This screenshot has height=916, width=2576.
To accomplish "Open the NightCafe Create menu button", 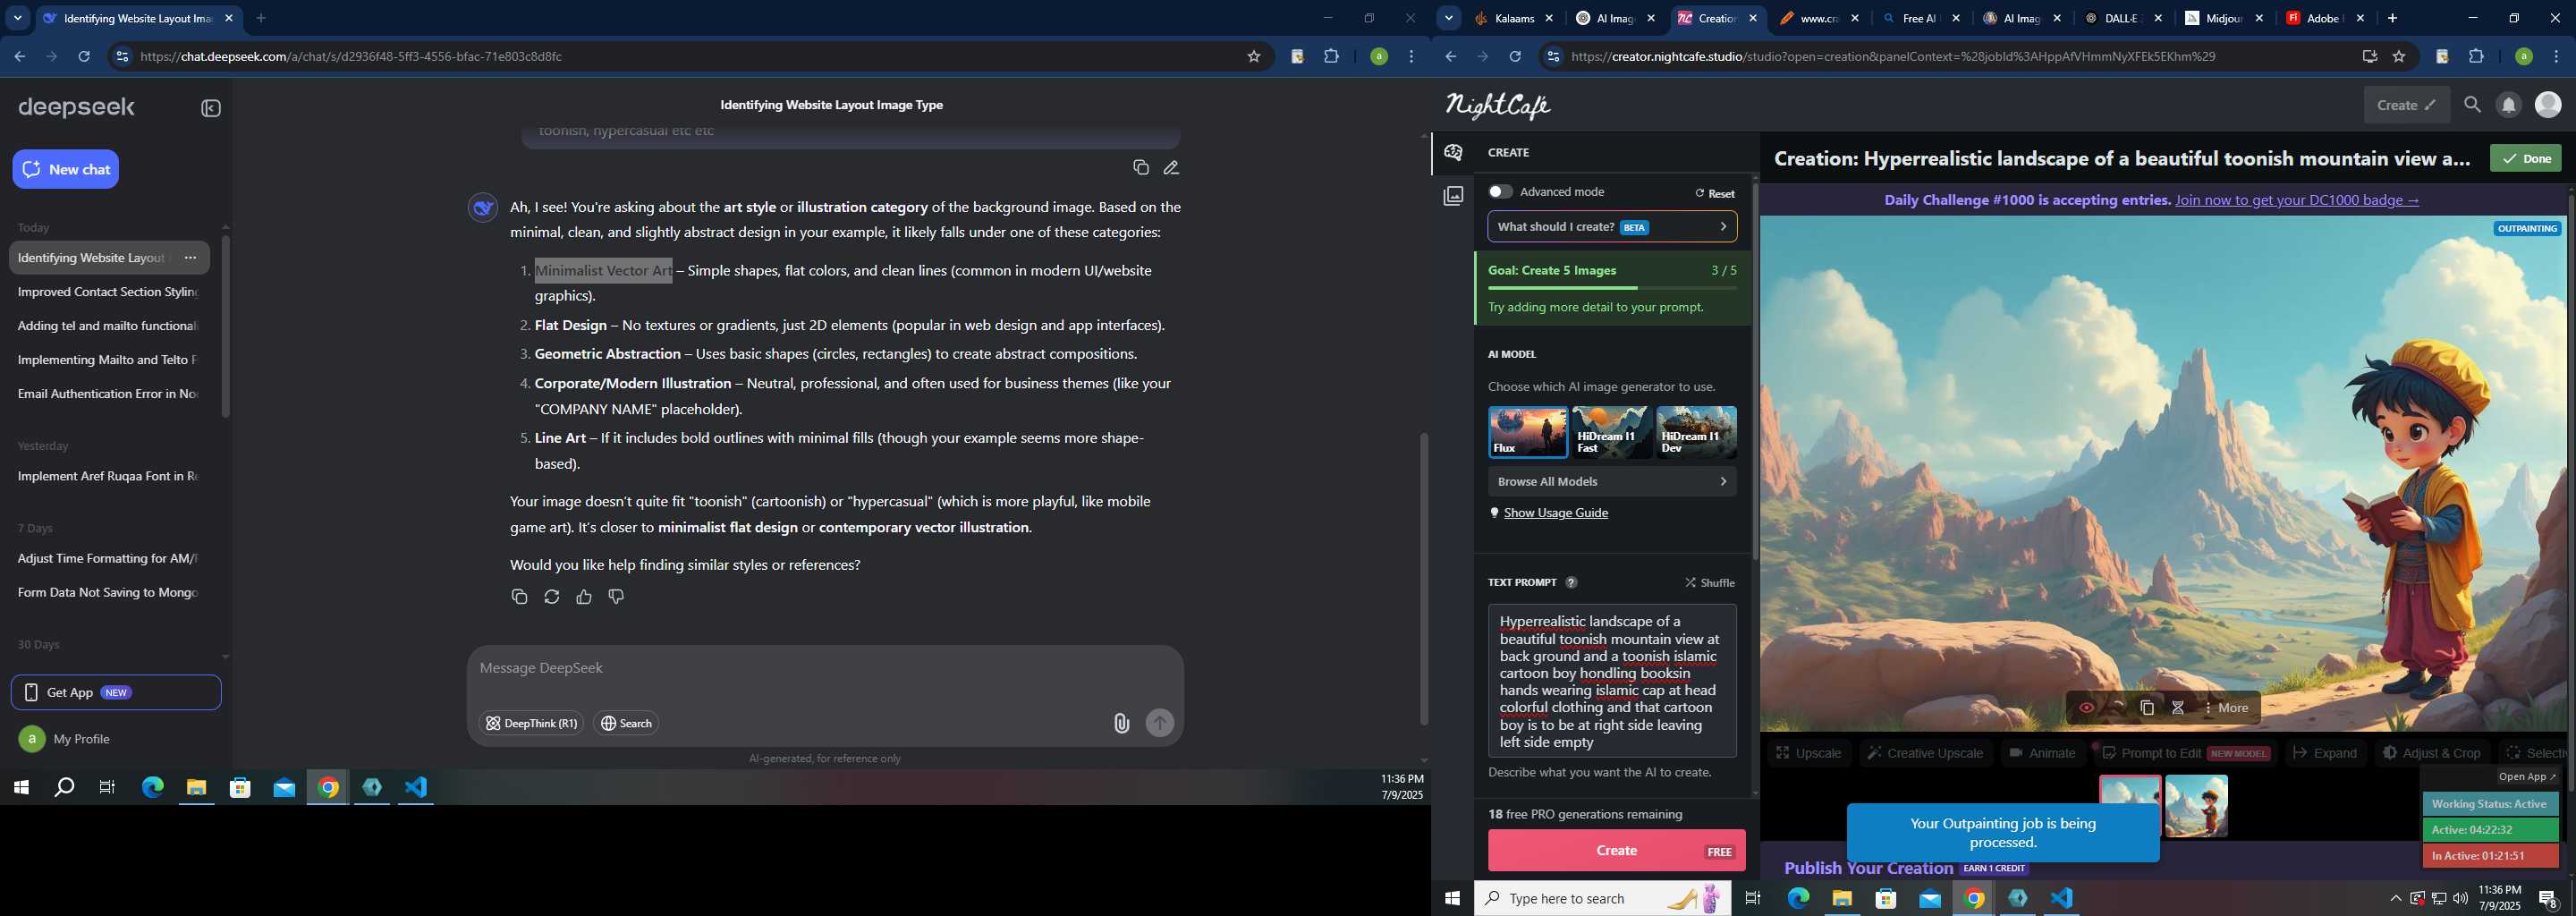I will click(x=2406, y=105).
